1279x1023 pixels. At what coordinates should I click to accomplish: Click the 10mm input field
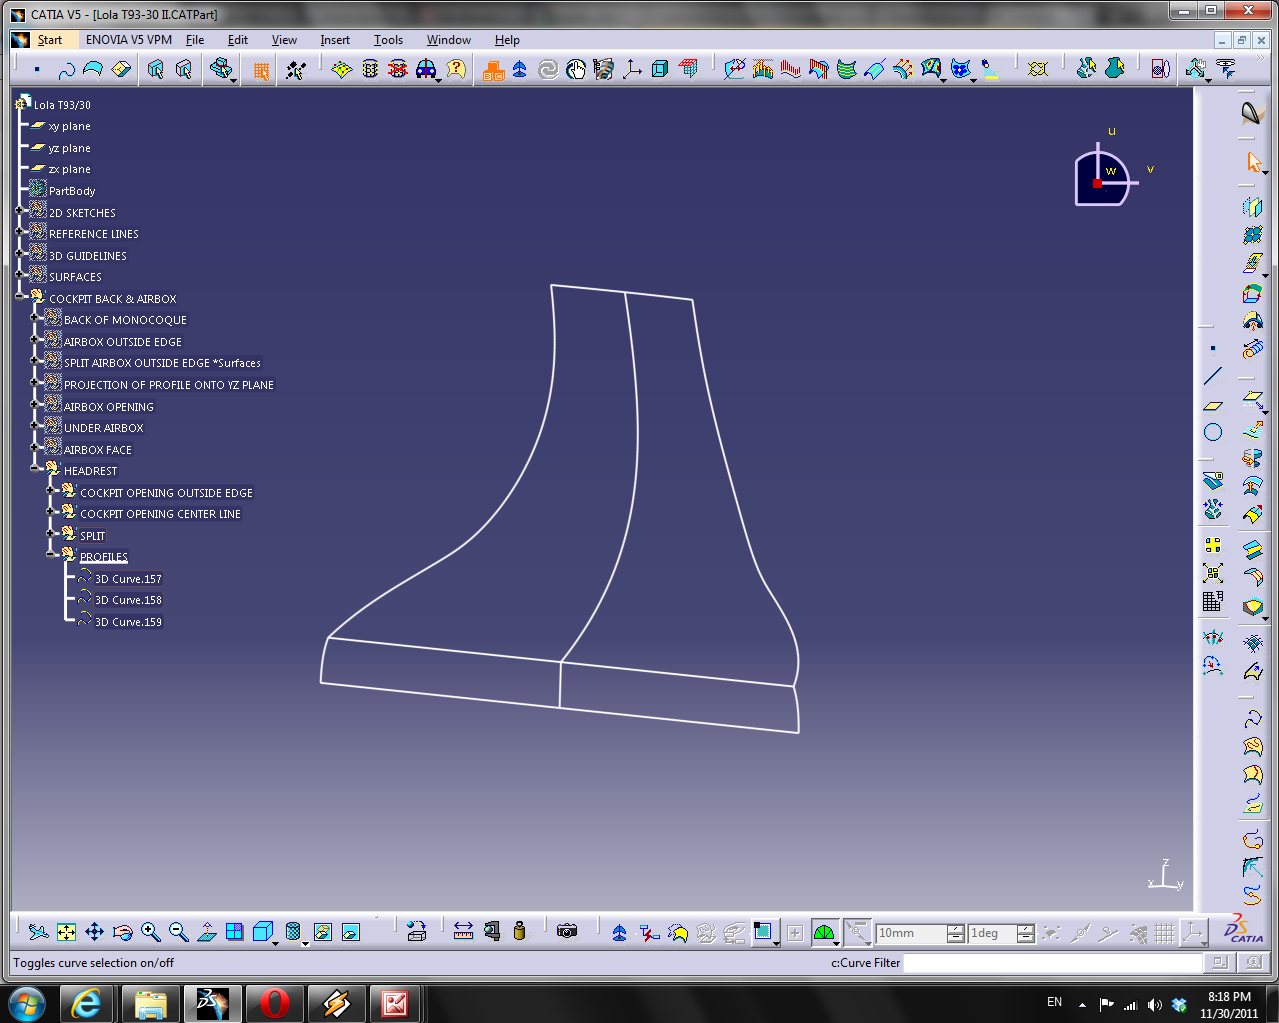pyautogui.click(x=911, y=933)
